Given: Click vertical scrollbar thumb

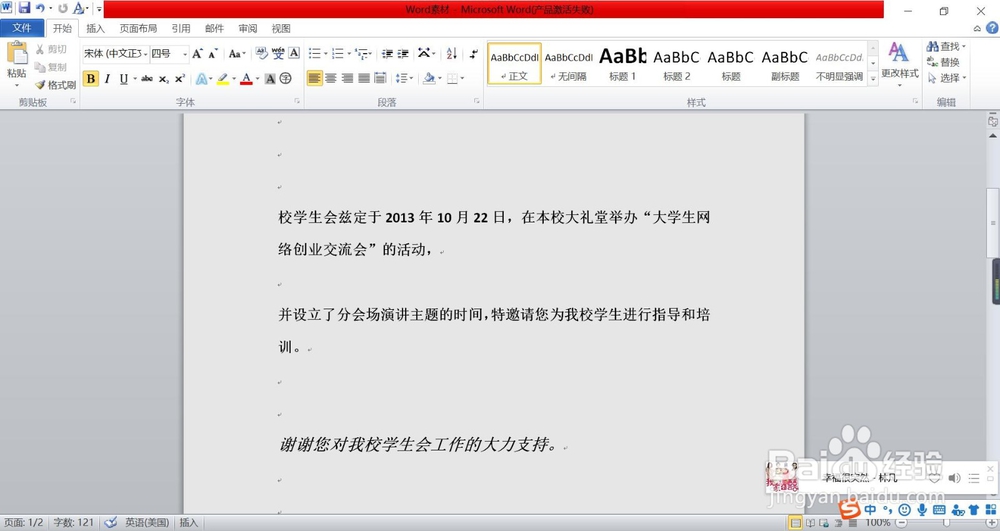Looking at the screenshot, I should click(993, 223).
